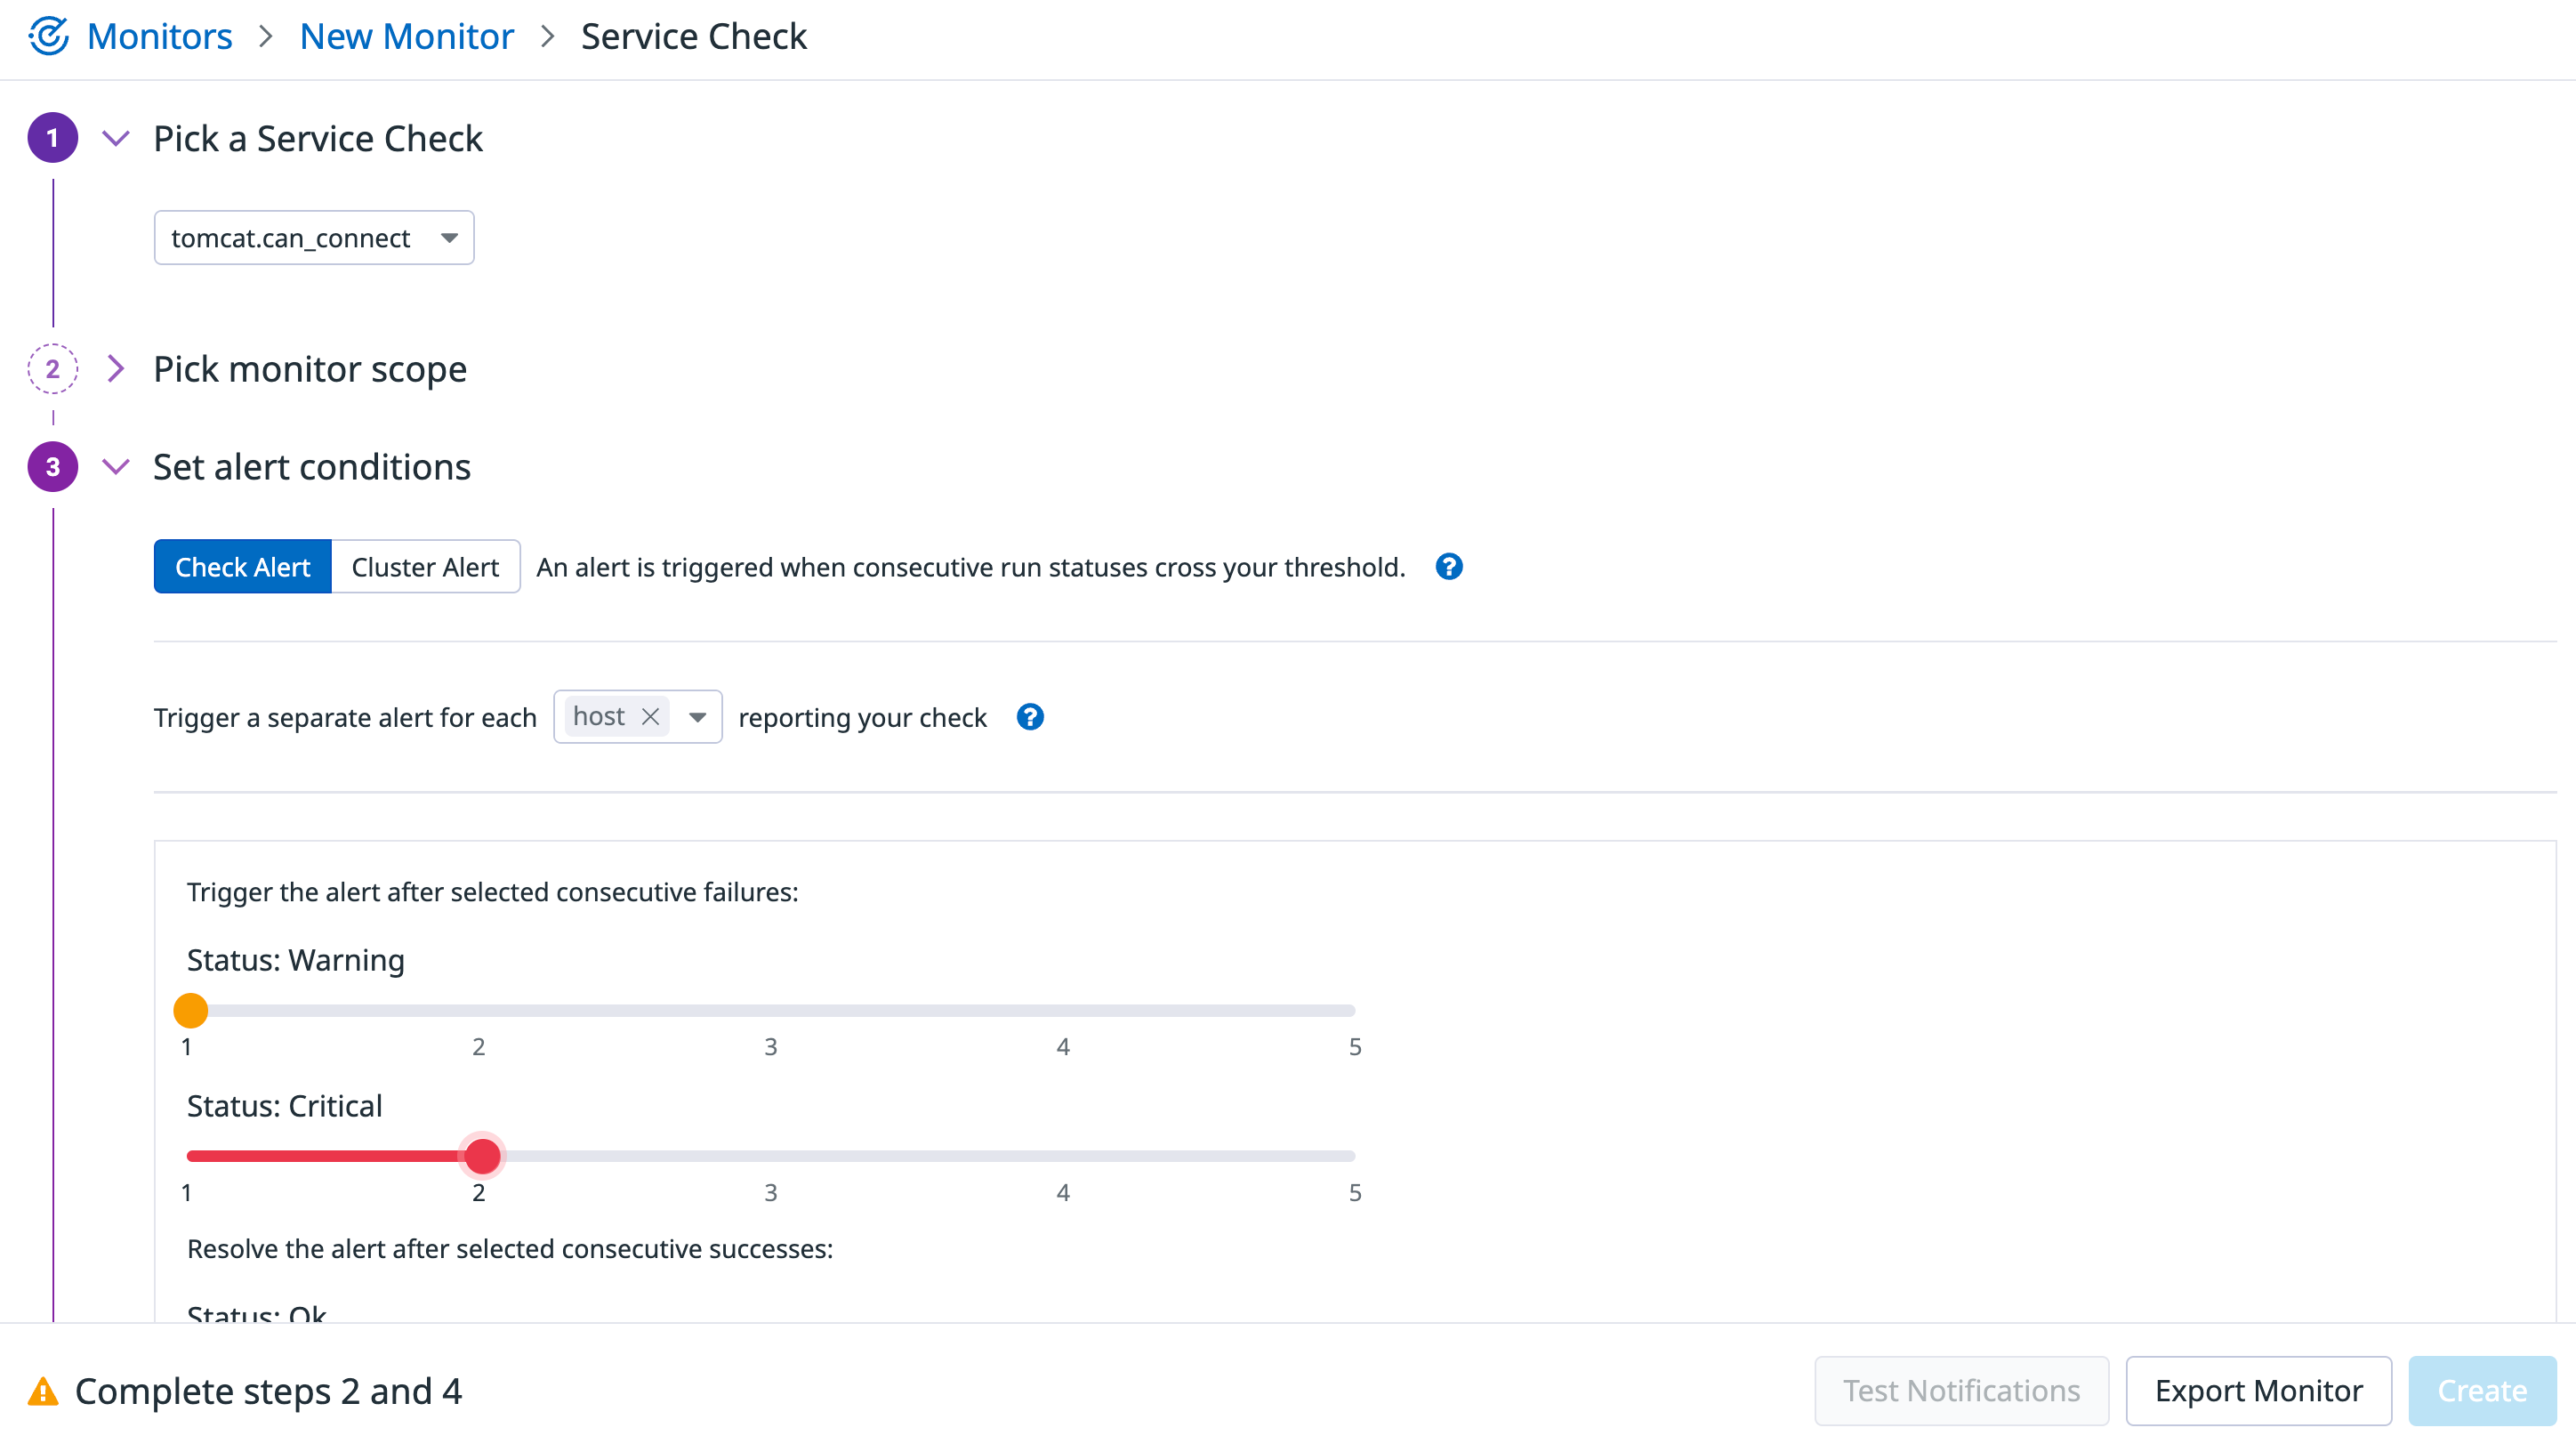Open help tooltip next to threshold explanation

pos(1449,566)
